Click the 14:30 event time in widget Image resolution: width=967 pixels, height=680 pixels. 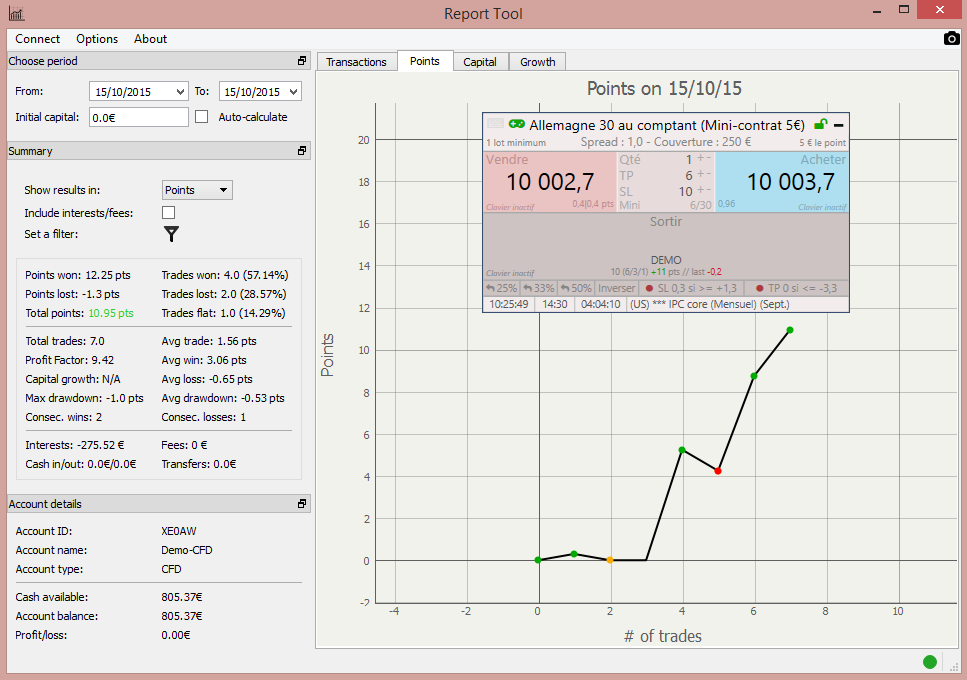click(554, 304)
